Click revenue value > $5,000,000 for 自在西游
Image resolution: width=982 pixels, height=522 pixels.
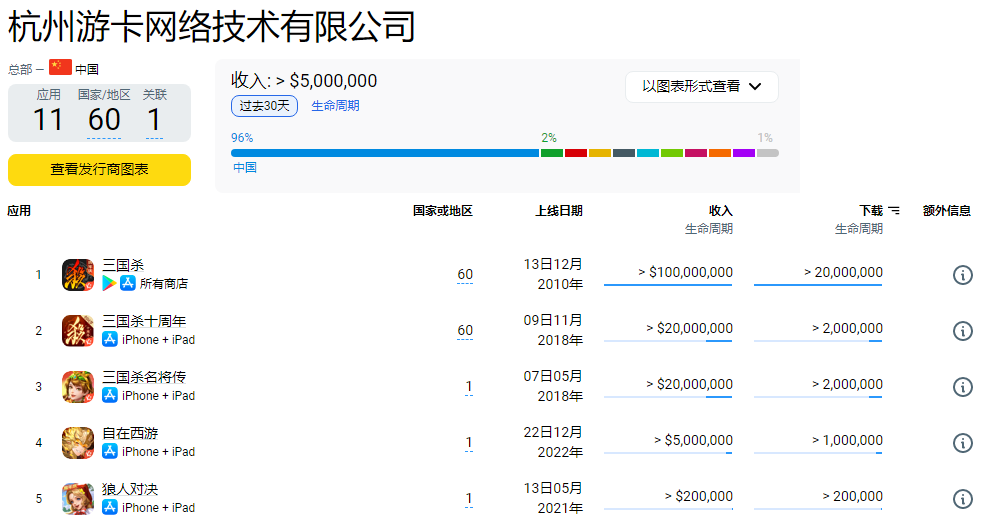[693, 440]
